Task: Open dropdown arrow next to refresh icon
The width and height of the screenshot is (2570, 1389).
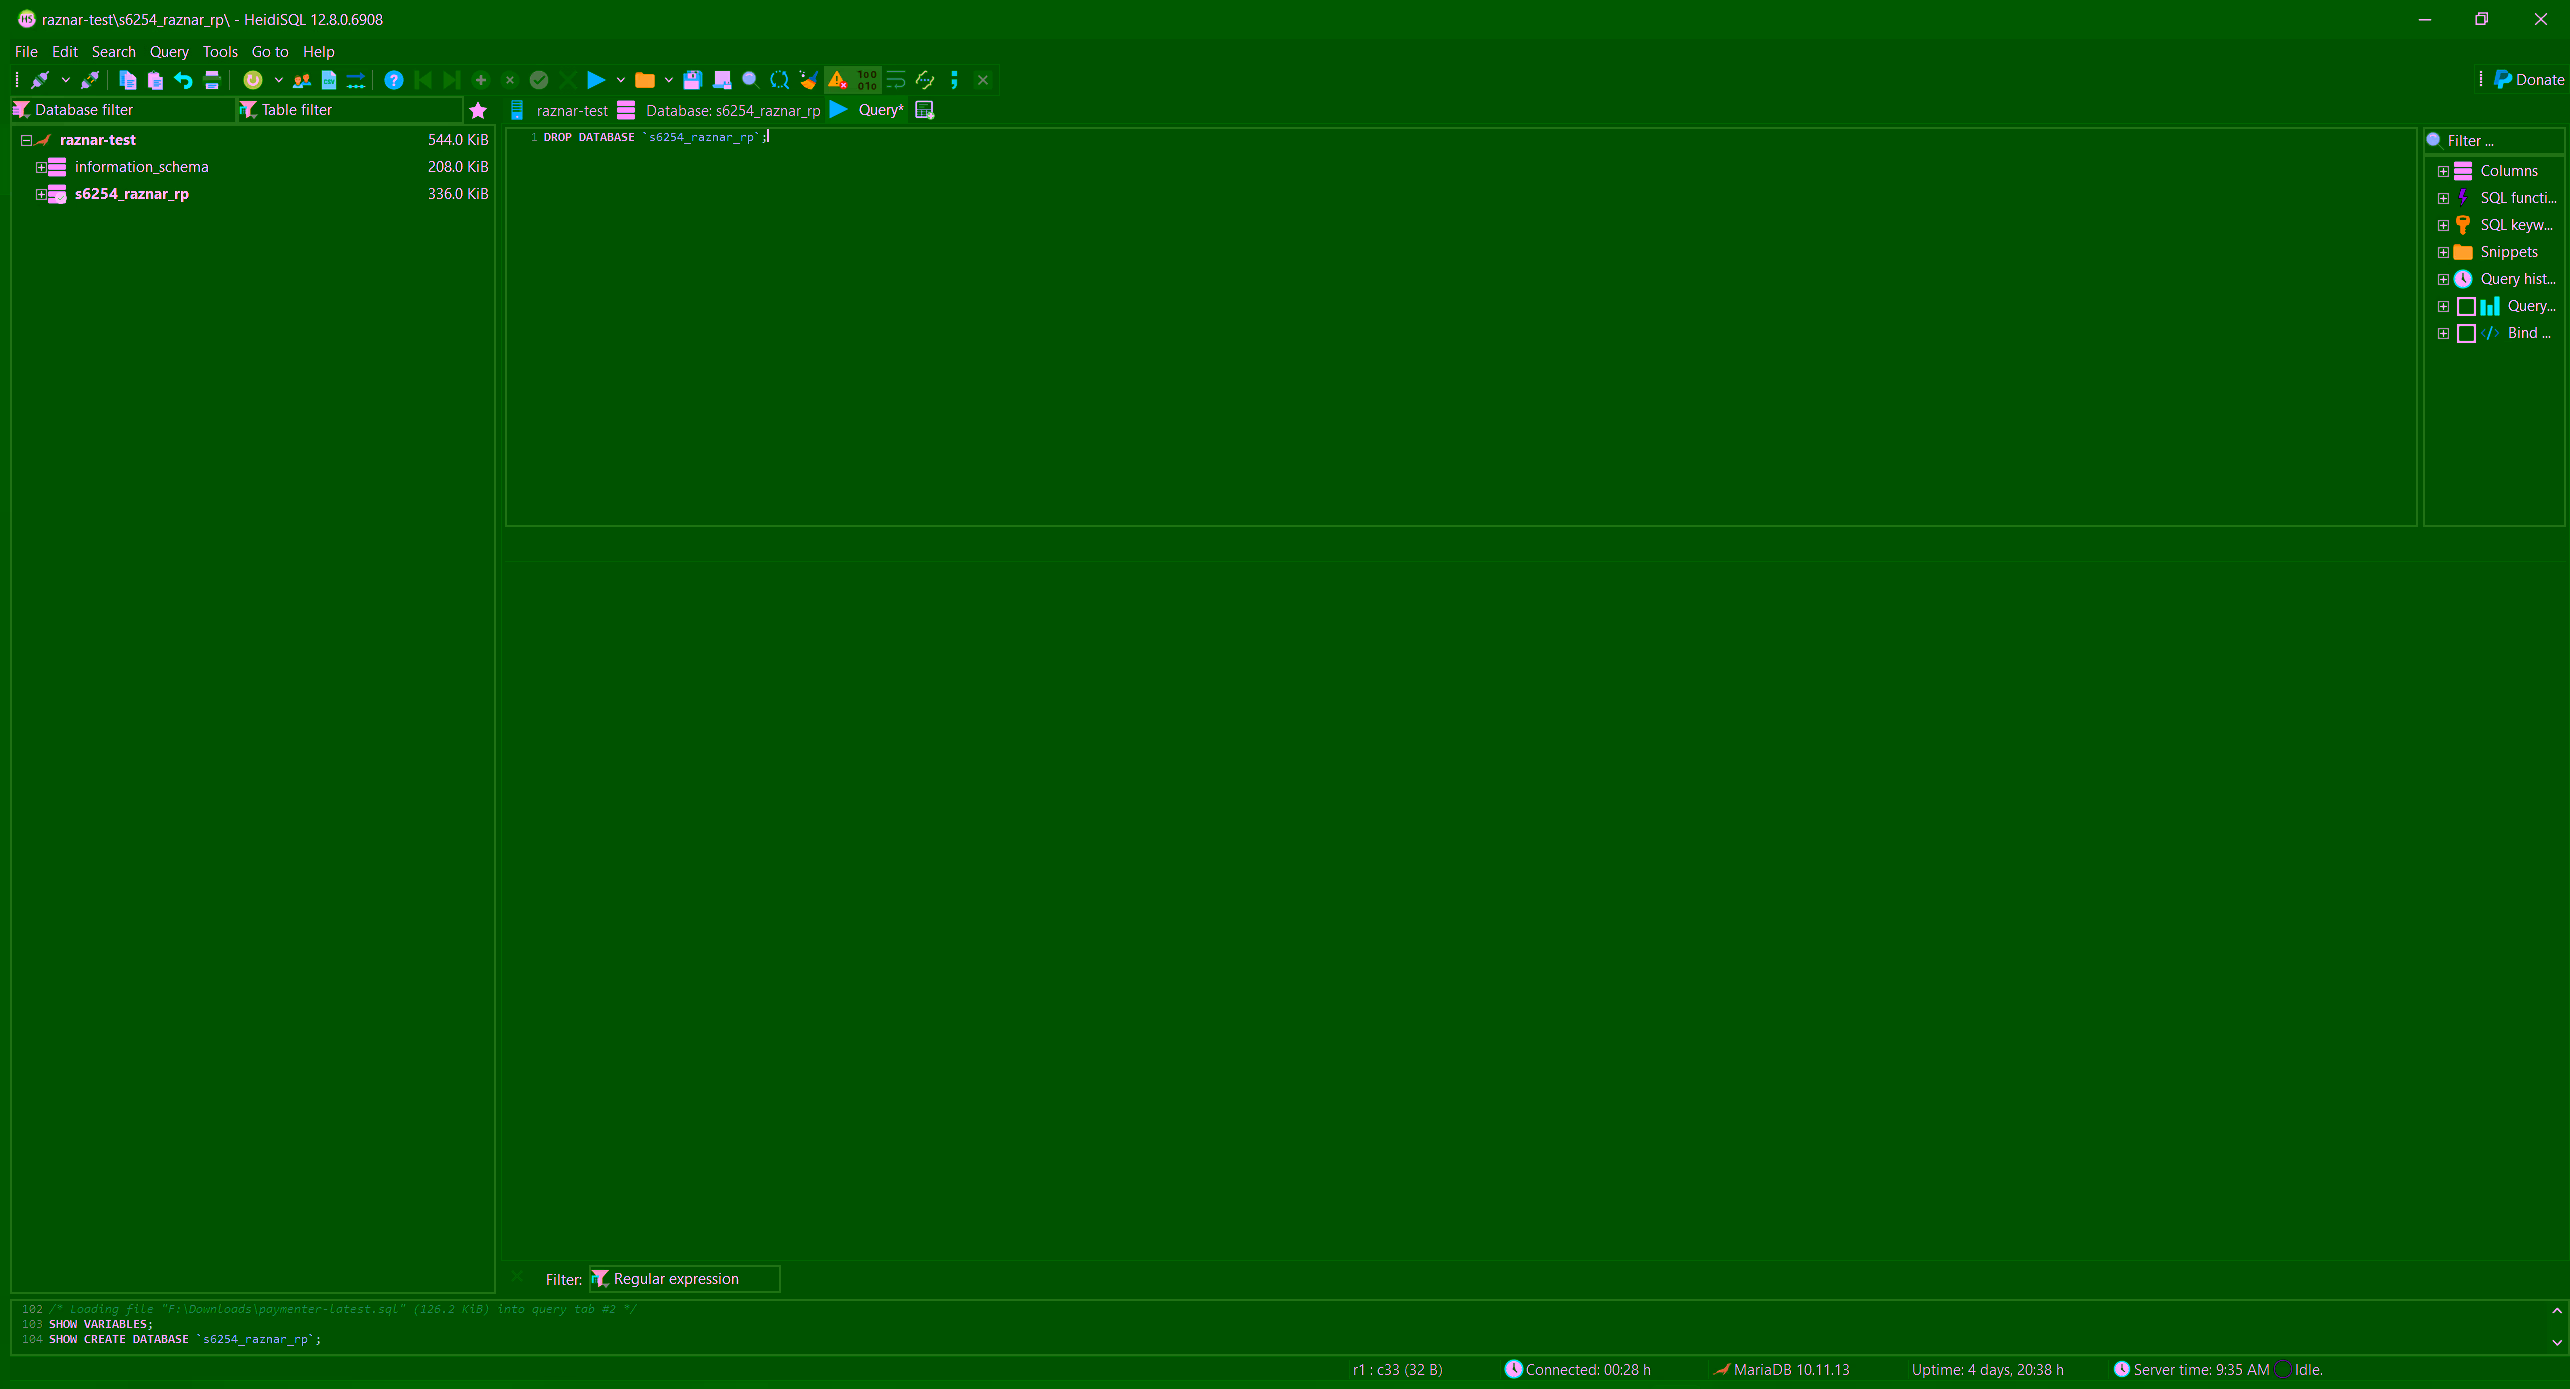Action: pos(278,80)
